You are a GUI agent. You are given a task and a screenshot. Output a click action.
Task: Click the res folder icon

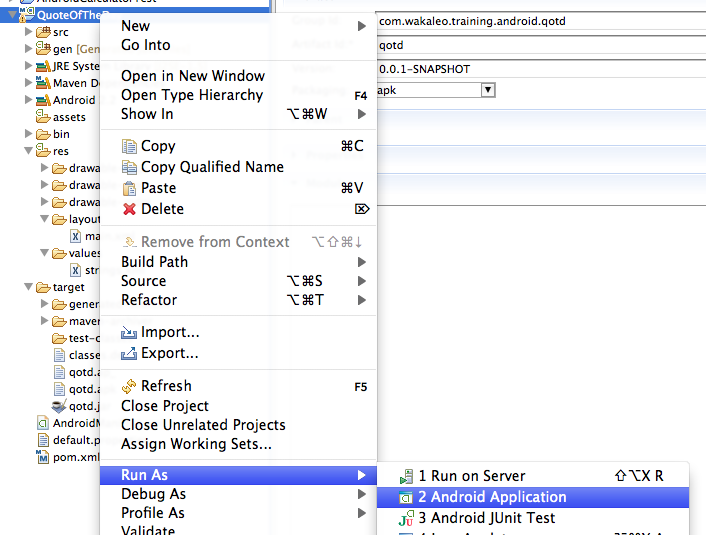(x=43, y=150)
